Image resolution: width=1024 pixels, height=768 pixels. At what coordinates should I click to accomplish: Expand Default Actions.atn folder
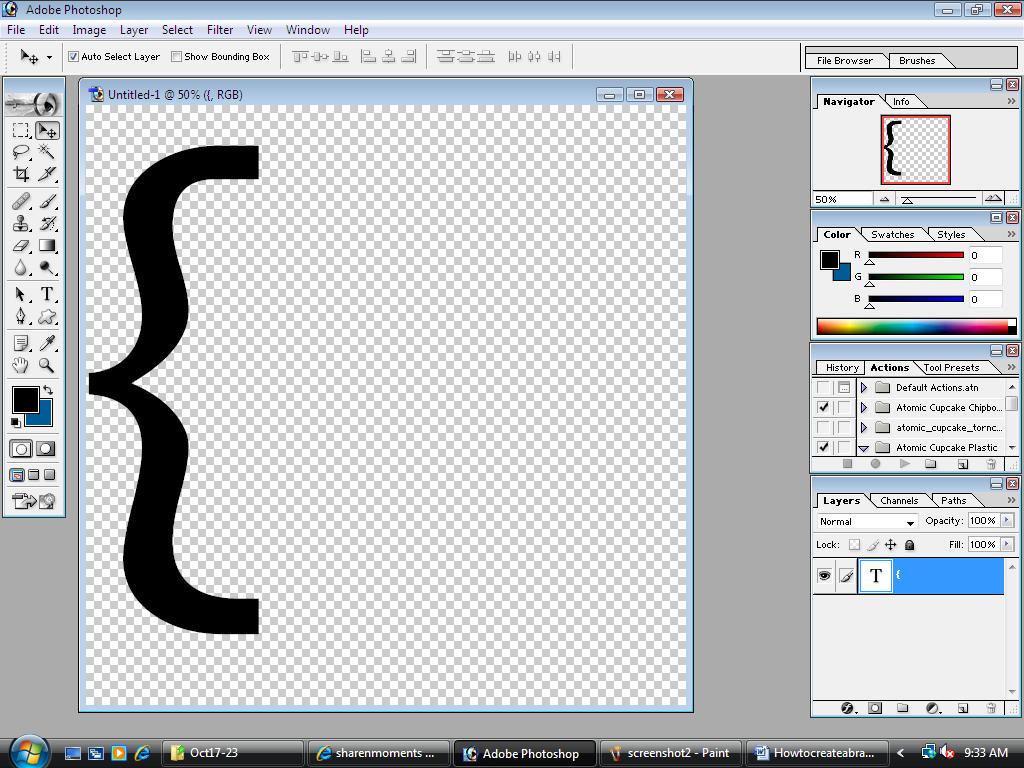tap(863, 387)
